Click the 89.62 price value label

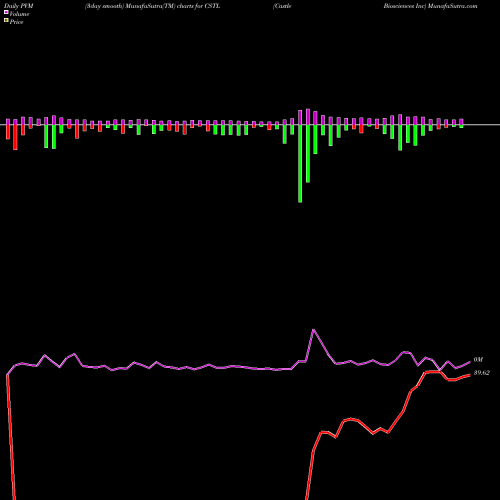pos(482,373)
